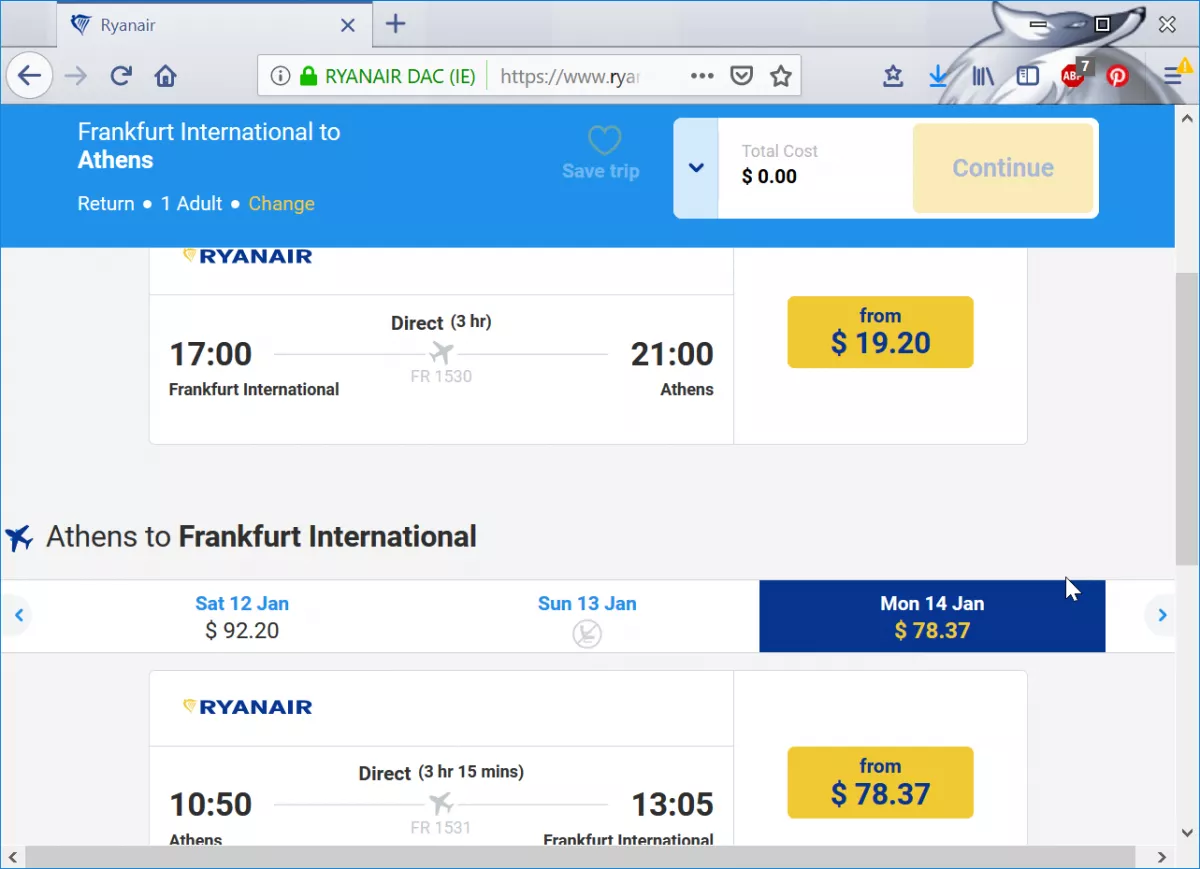Open the Library icon in toolbar

pos(982,76)
